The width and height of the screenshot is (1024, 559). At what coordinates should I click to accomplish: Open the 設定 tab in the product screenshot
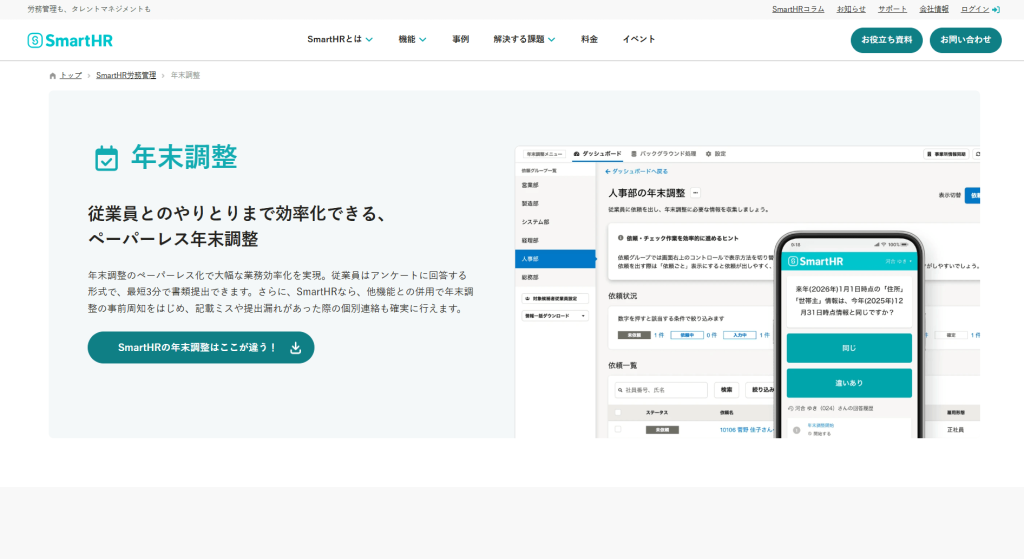[x=716, y=154]
